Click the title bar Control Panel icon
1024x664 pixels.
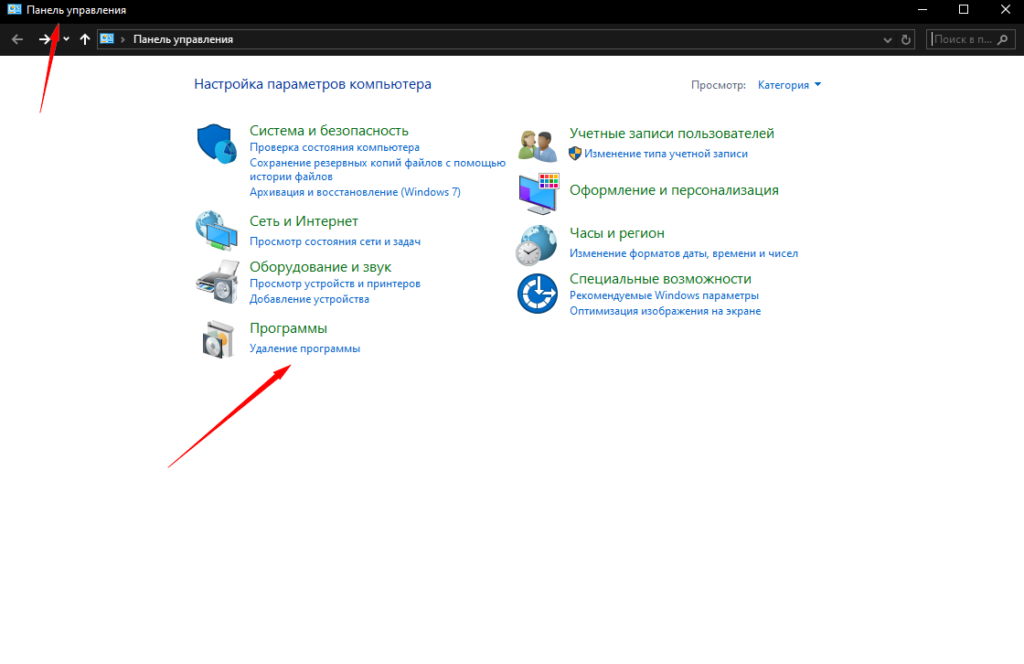14,10
